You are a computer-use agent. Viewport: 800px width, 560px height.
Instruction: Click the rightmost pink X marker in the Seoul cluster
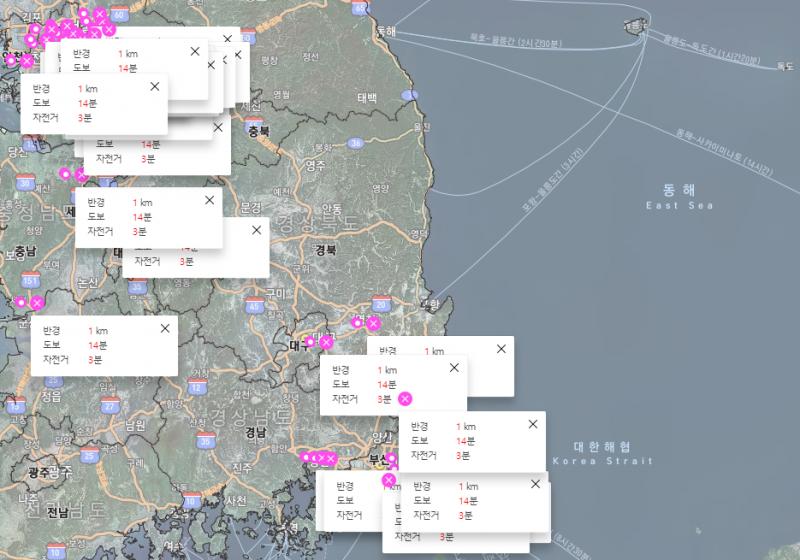[x=109, y=29]
